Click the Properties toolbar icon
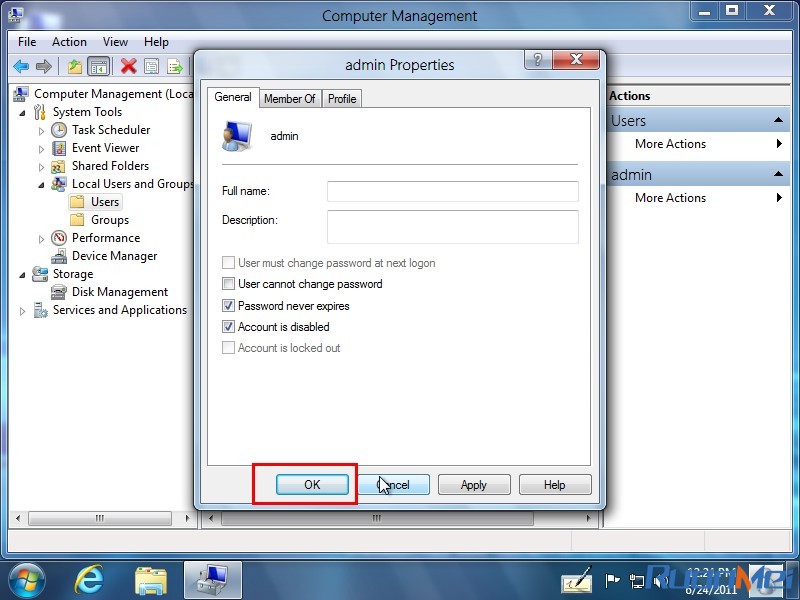This screenshot has height=600, width=800. [152, 66]
